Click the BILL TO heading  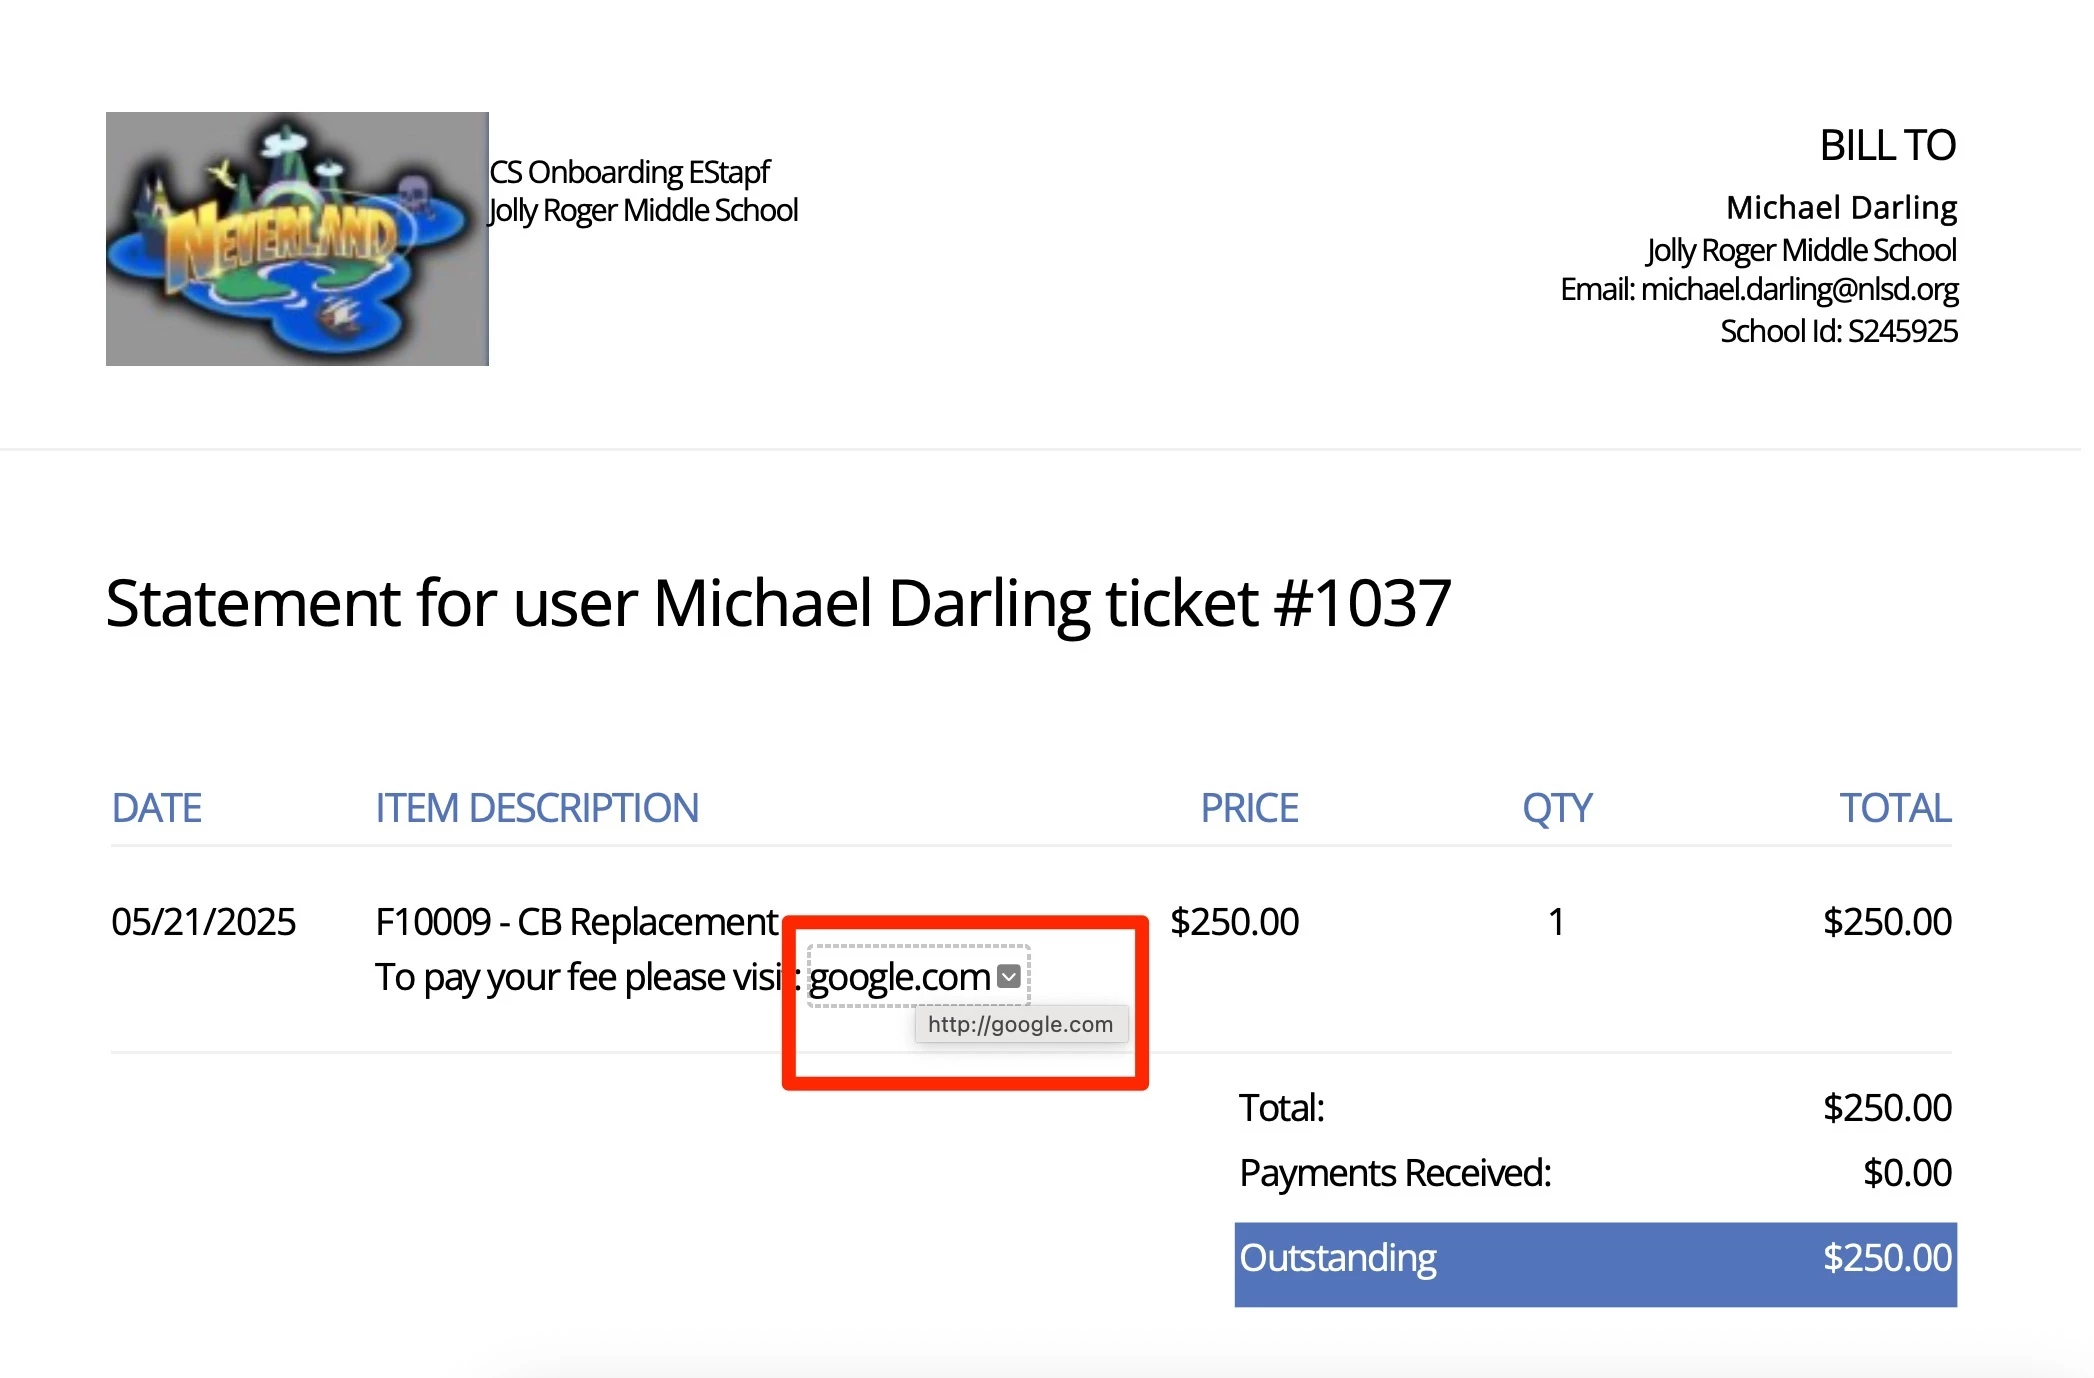pyautogui.click(x=1886, y=146)
